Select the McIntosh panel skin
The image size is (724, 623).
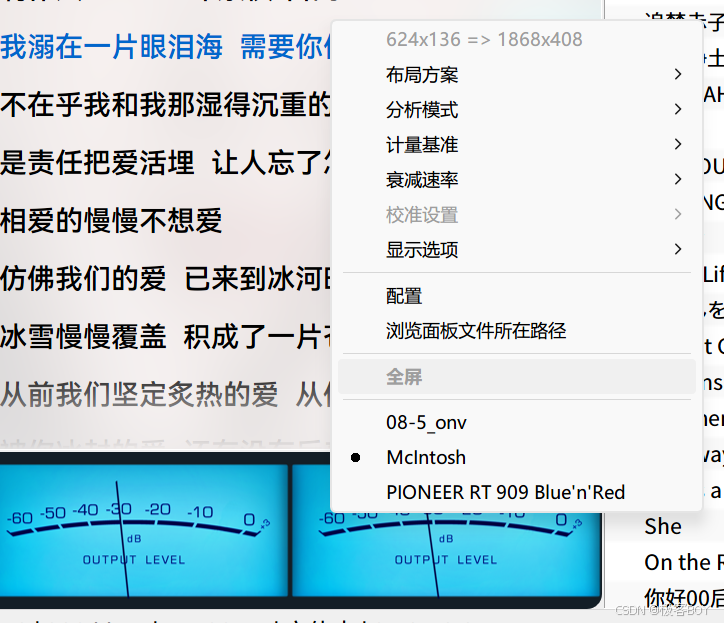pos(516,457)
